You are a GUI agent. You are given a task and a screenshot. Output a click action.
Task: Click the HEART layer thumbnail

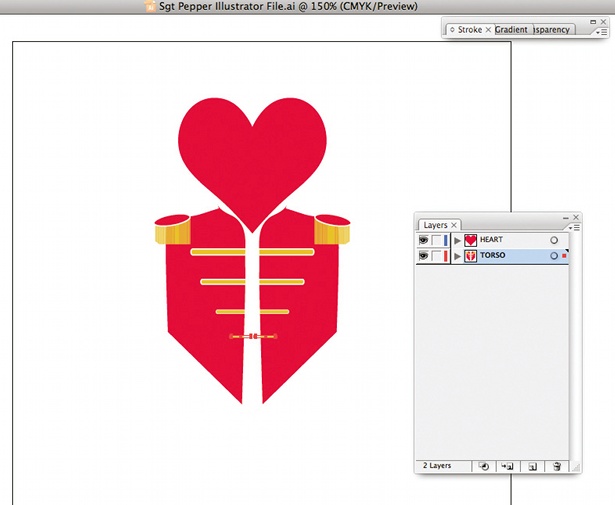[470, 240]
